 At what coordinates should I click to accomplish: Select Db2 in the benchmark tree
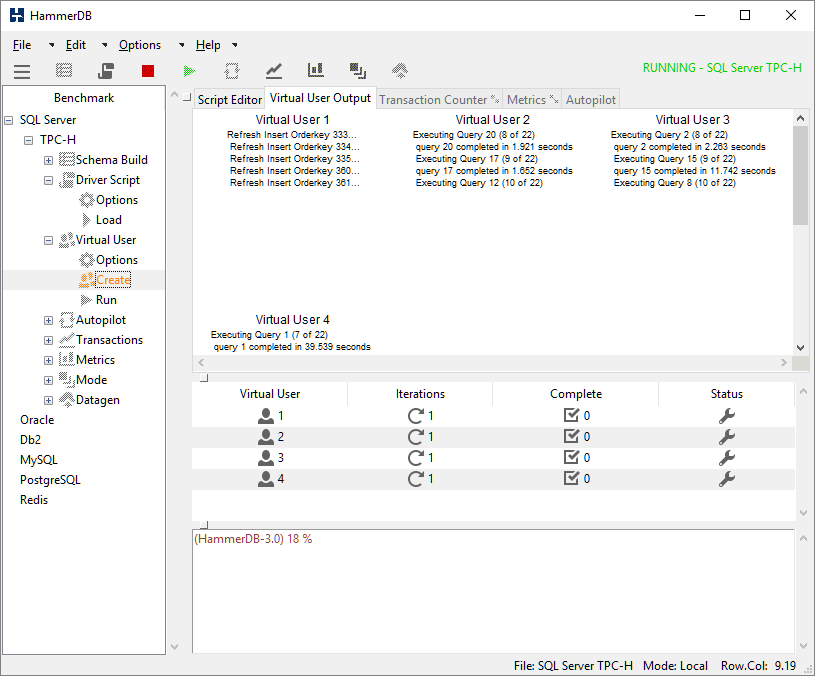click(30, 440)
